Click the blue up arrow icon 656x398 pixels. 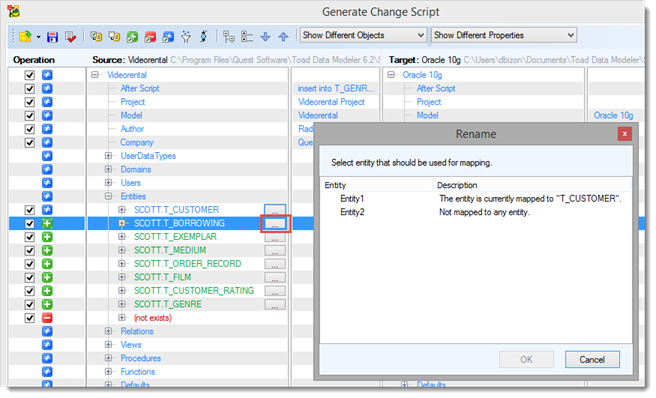click(283, 37)
